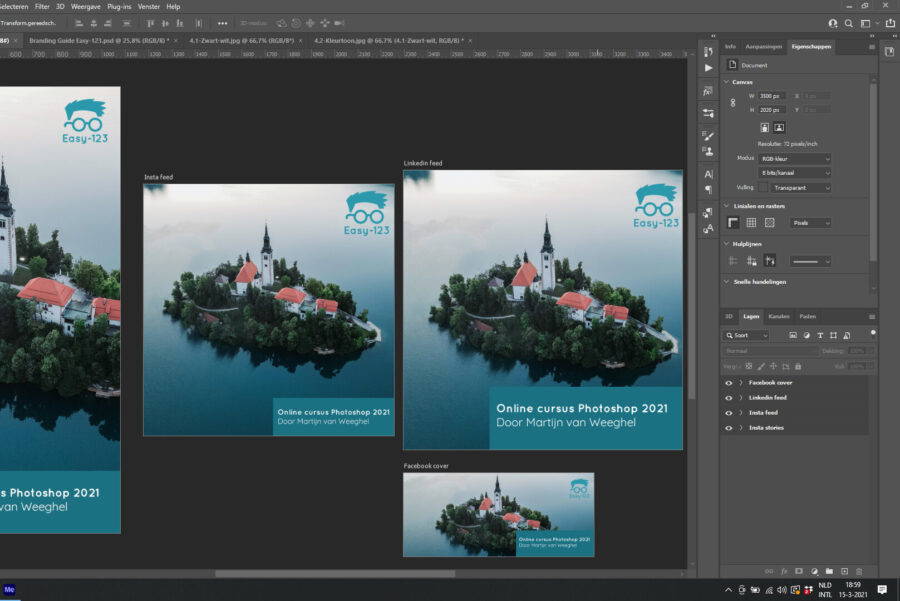Open the History panel icon in collapsed dock
This screenshot has width=900, height=601.
[708, 52]
